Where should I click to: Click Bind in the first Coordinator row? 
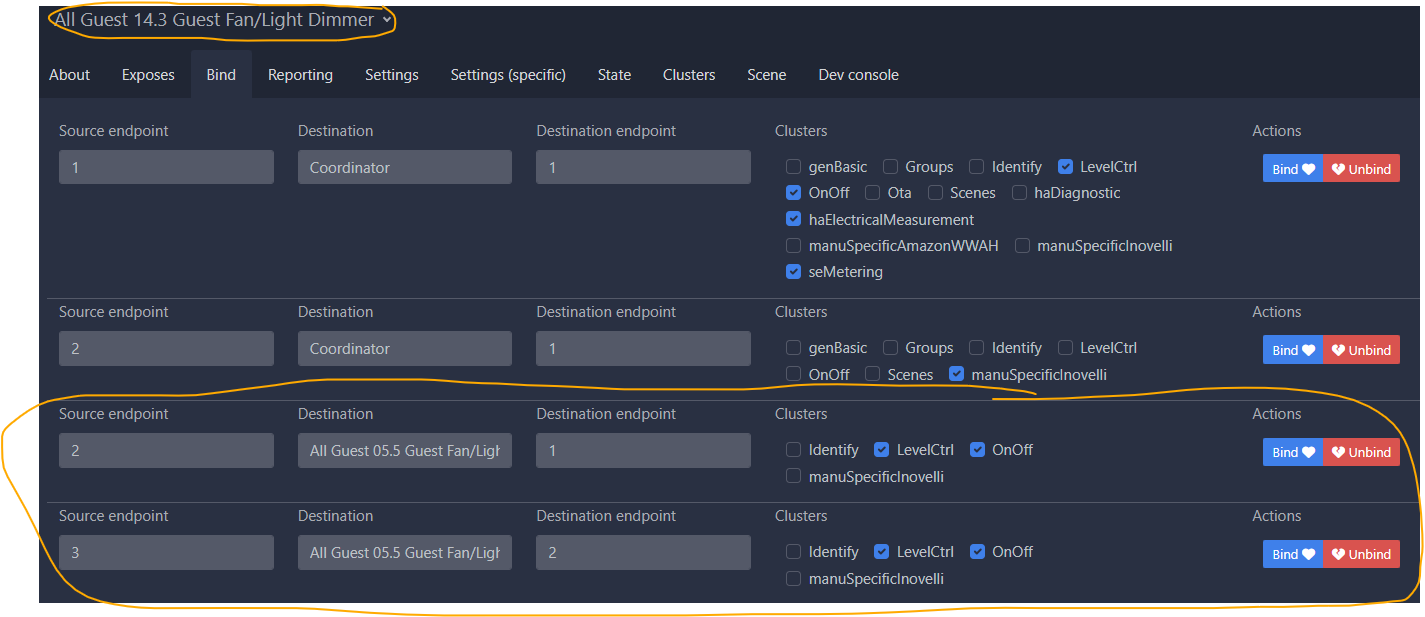pos(1293,169)
